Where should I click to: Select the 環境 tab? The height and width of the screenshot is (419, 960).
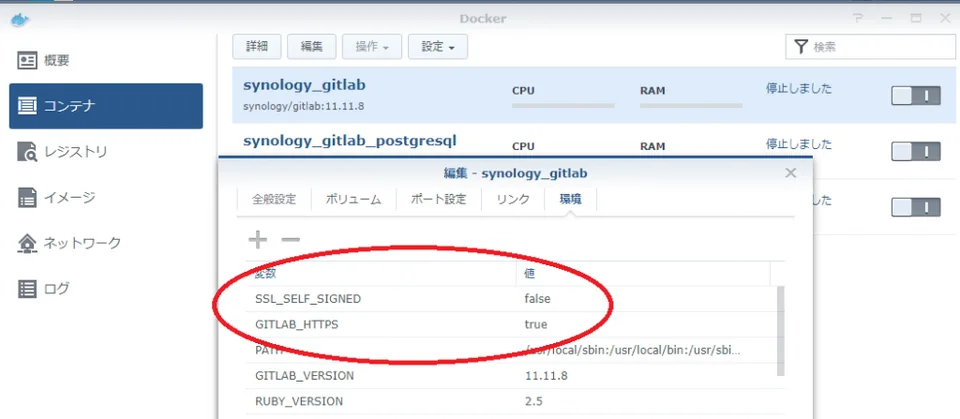point(571,200)
